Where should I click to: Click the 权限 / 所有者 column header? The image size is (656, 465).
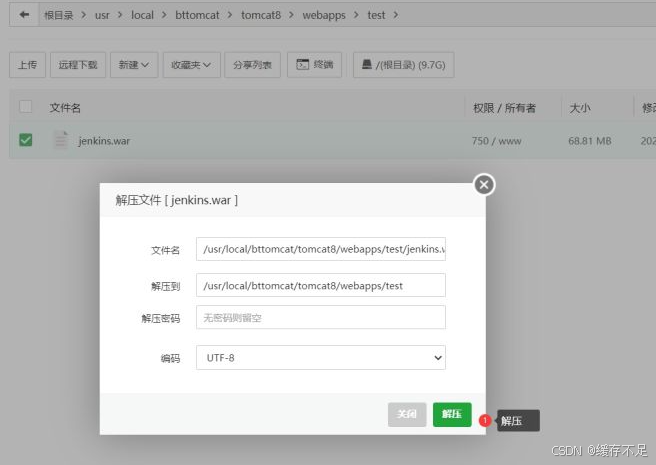pos(504,108)
